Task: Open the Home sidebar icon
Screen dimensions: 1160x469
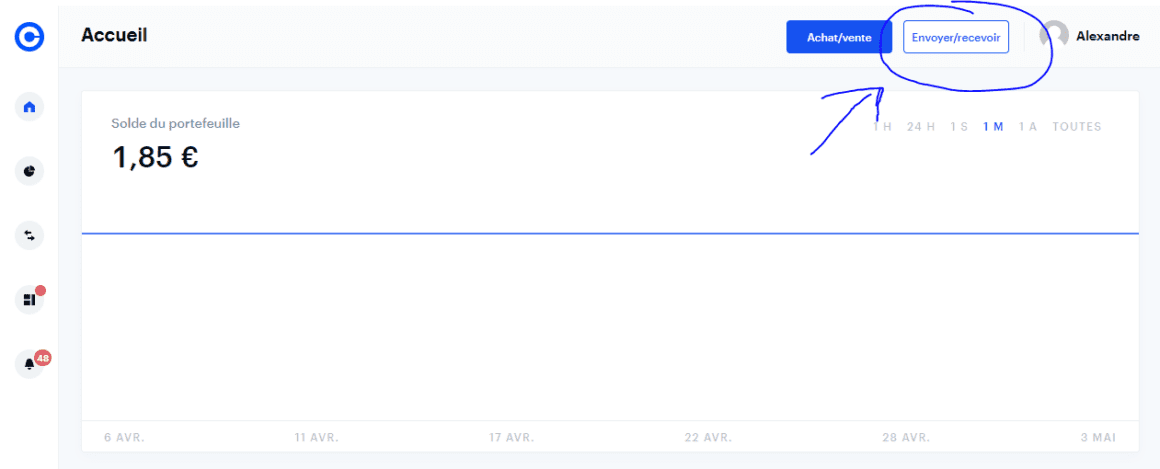Action: [x=29, y=107]
